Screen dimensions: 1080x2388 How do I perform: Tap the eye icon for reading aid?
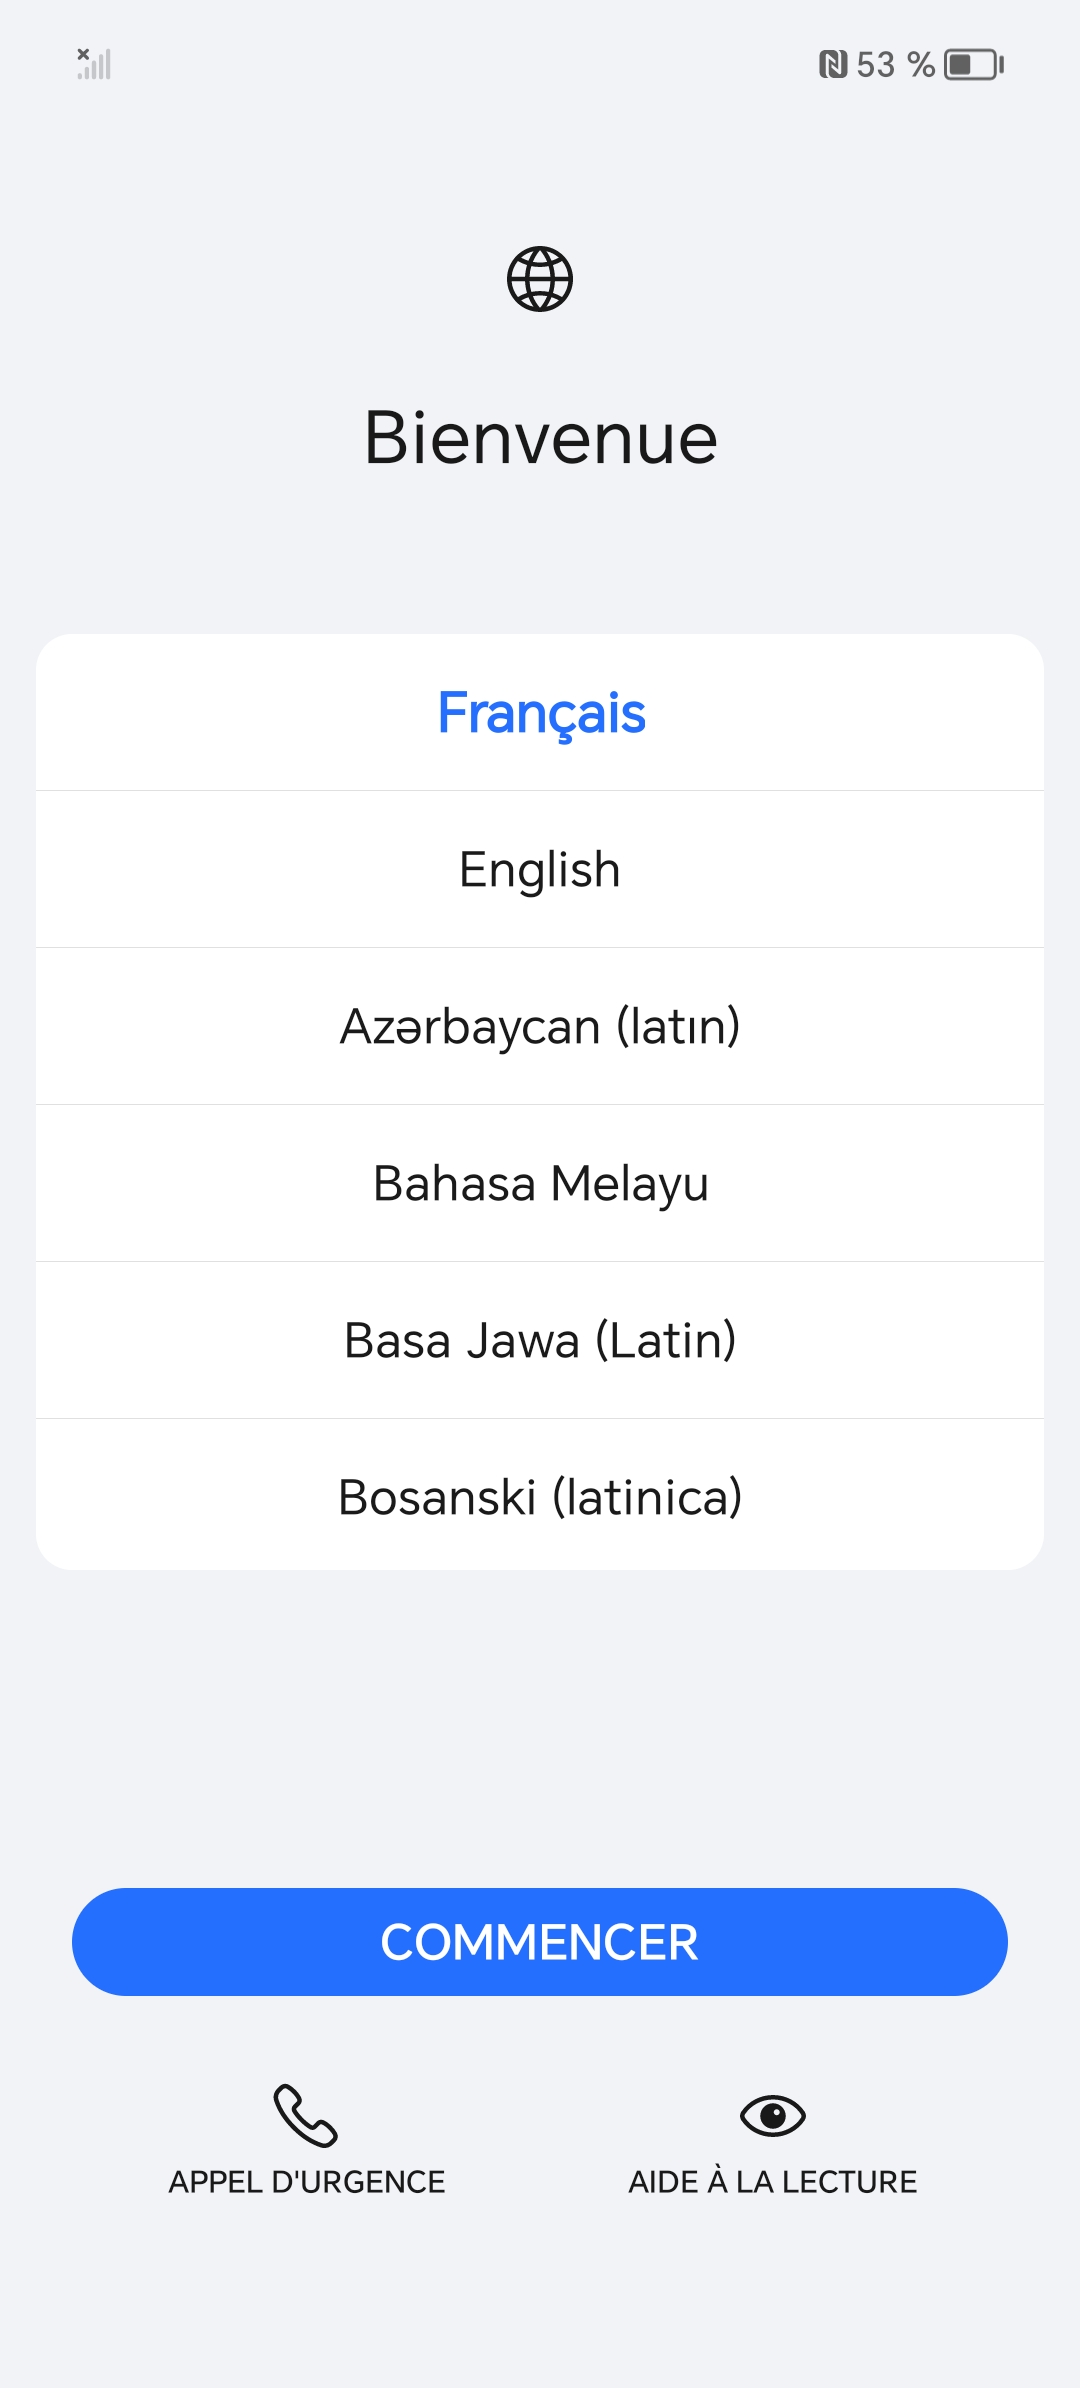point(772,2115)
